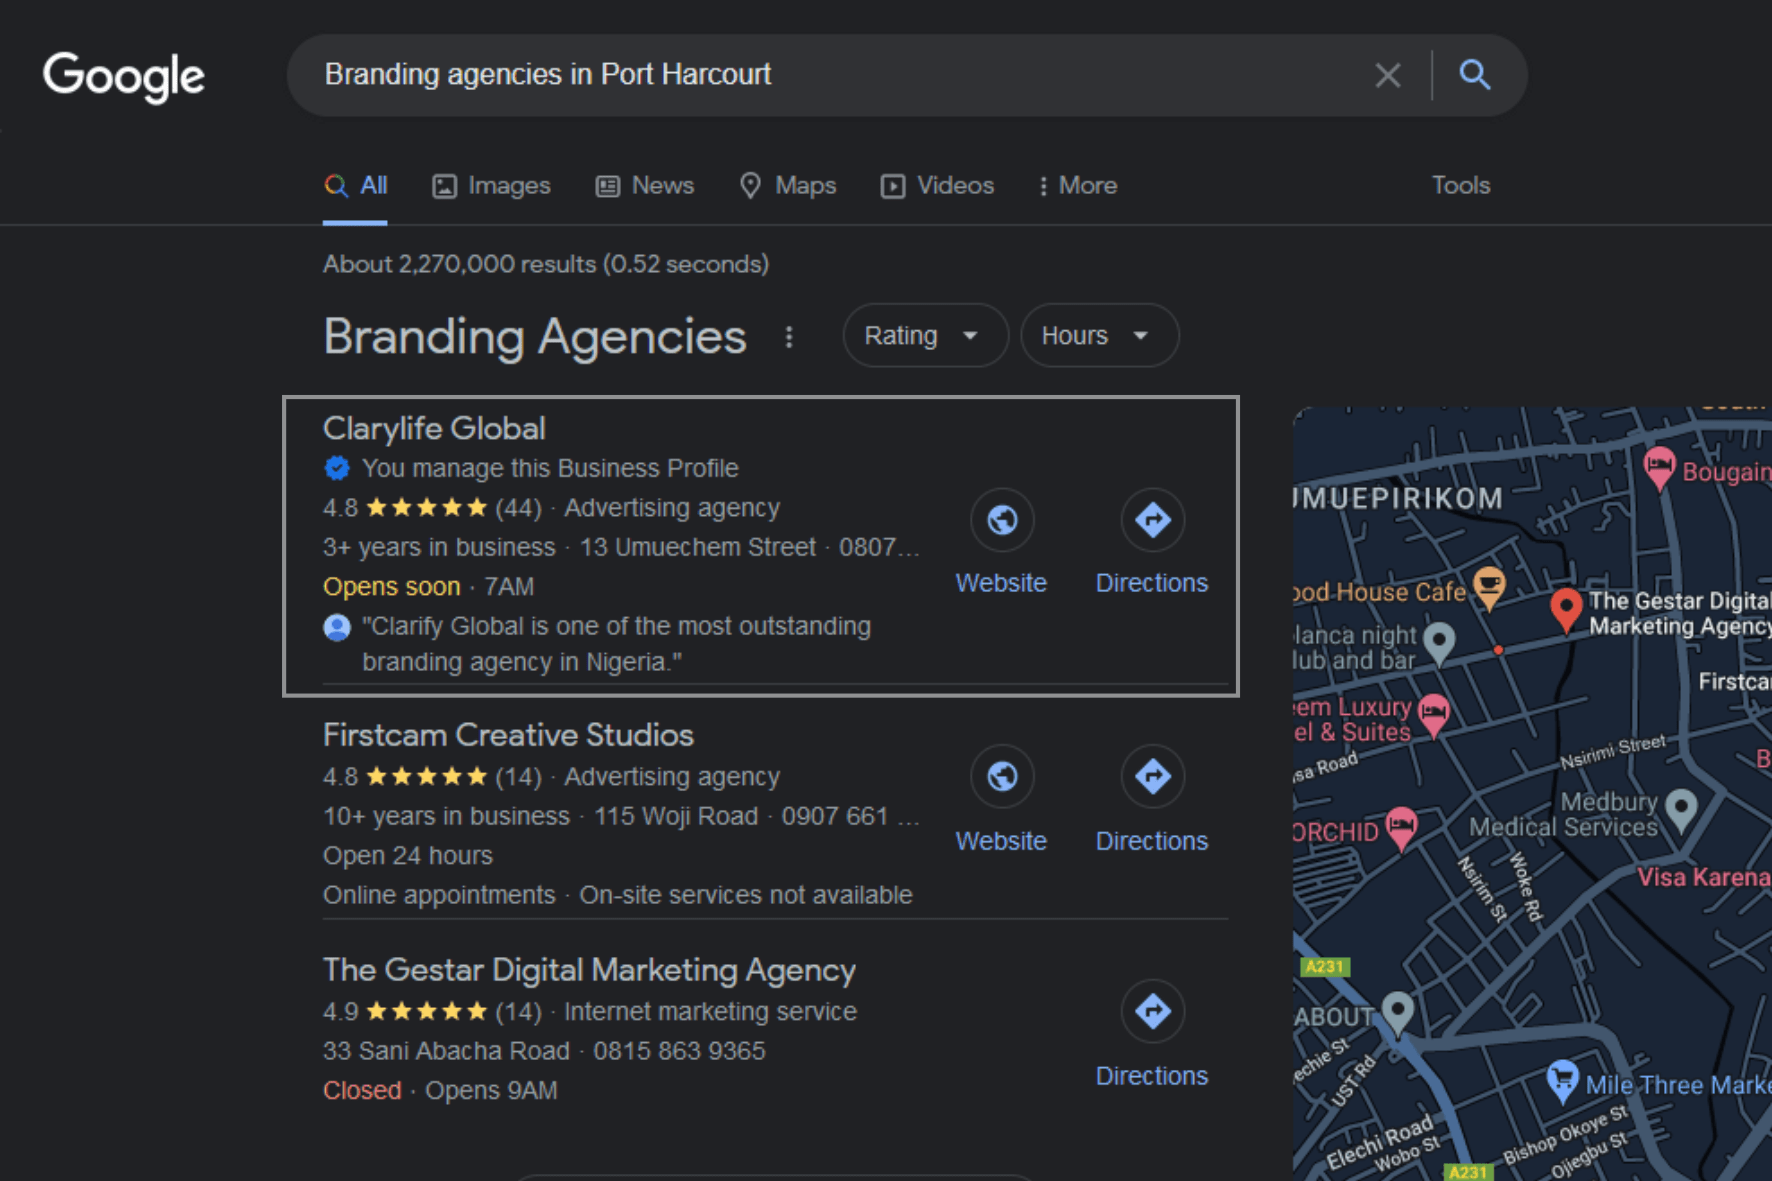Open Directions link for Firstcam Creative Studios

pos(1152,841)
